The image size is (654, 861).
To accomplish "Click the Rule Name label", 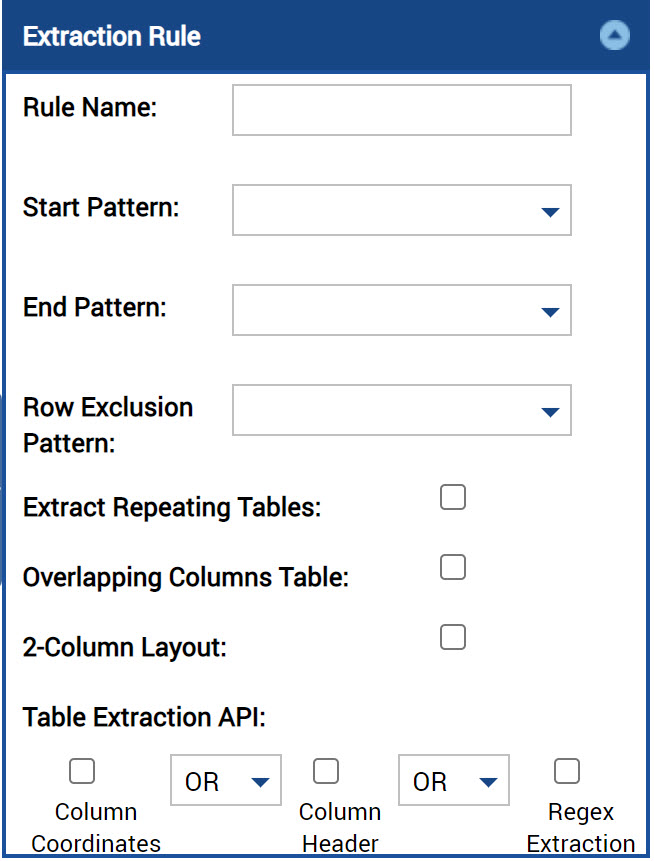I will (x=90, y=107).
